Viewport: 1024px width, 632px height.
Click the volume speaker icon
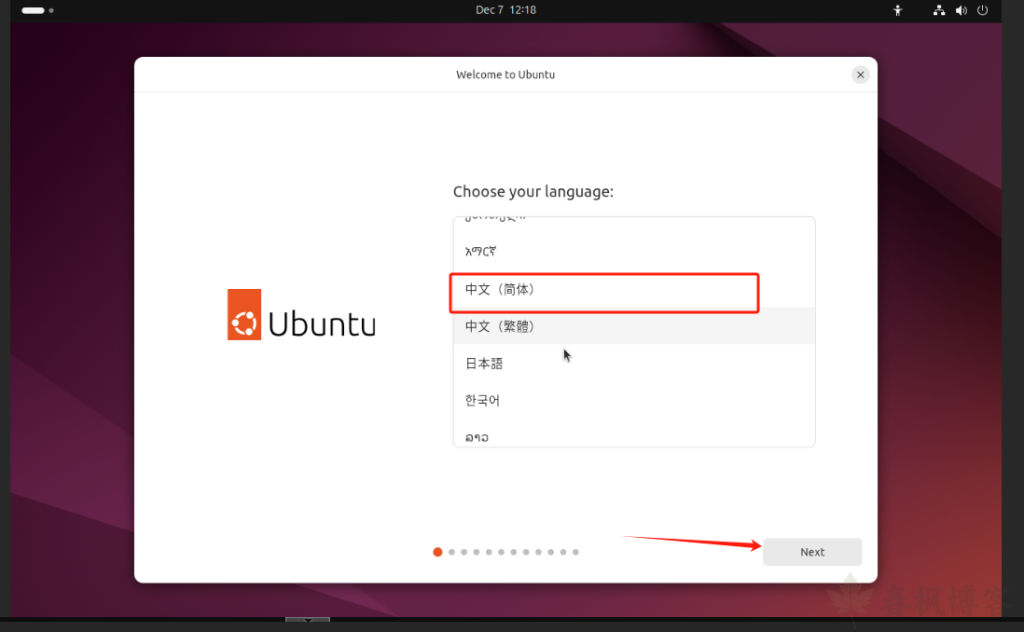coord(961,10)
